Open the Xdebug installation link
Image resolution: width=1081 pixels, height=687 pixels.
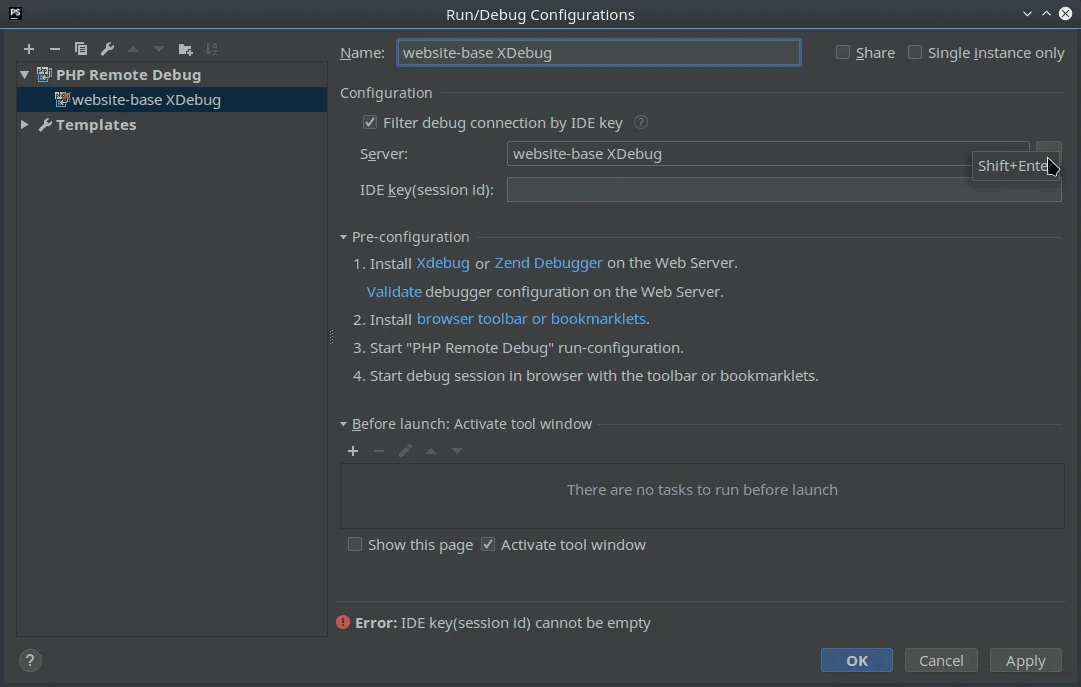point(443,263)
